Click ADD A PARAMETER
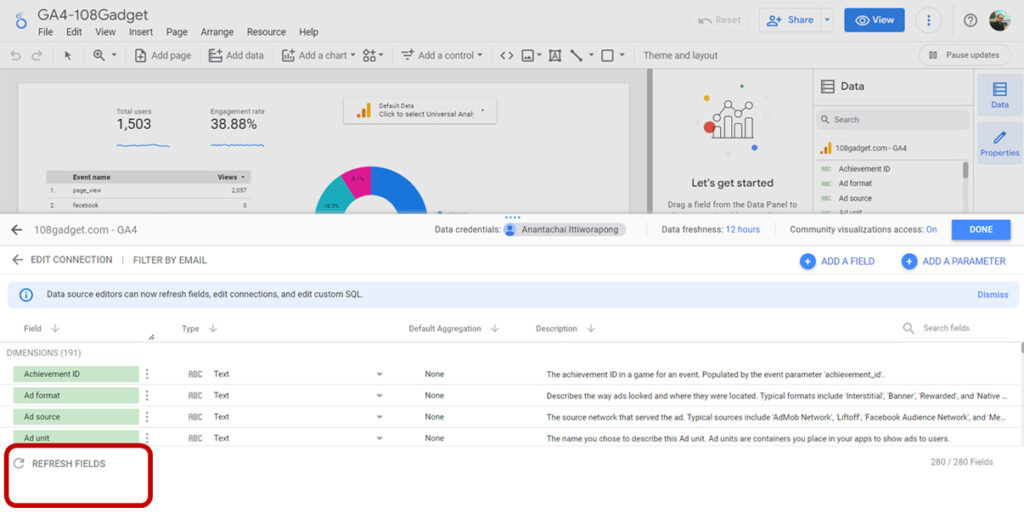The height and width of the screenshot is (530, 1024). (953, 261)
